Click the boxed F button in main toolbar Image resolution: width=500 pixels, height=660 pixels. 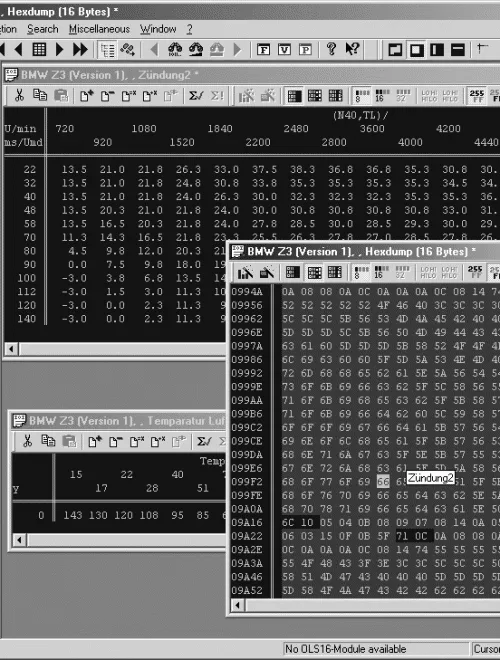point(263,50)
